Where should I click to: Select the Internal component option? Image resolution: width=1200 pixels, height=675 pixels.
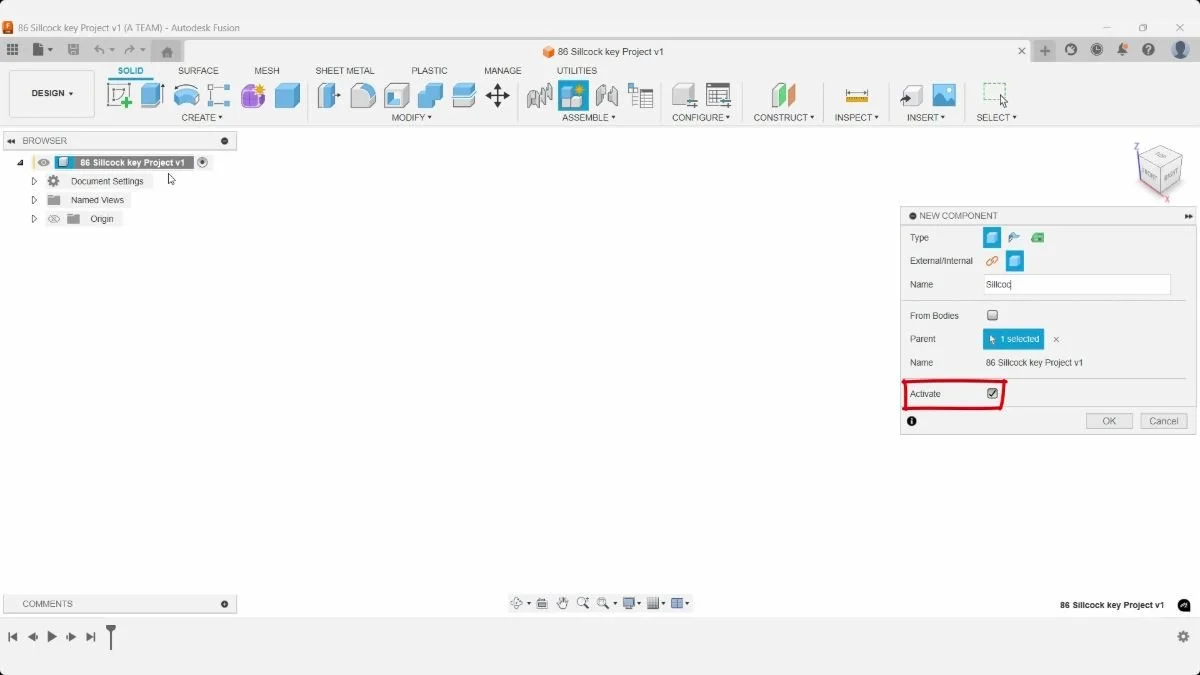click(x=1014, y=261)
